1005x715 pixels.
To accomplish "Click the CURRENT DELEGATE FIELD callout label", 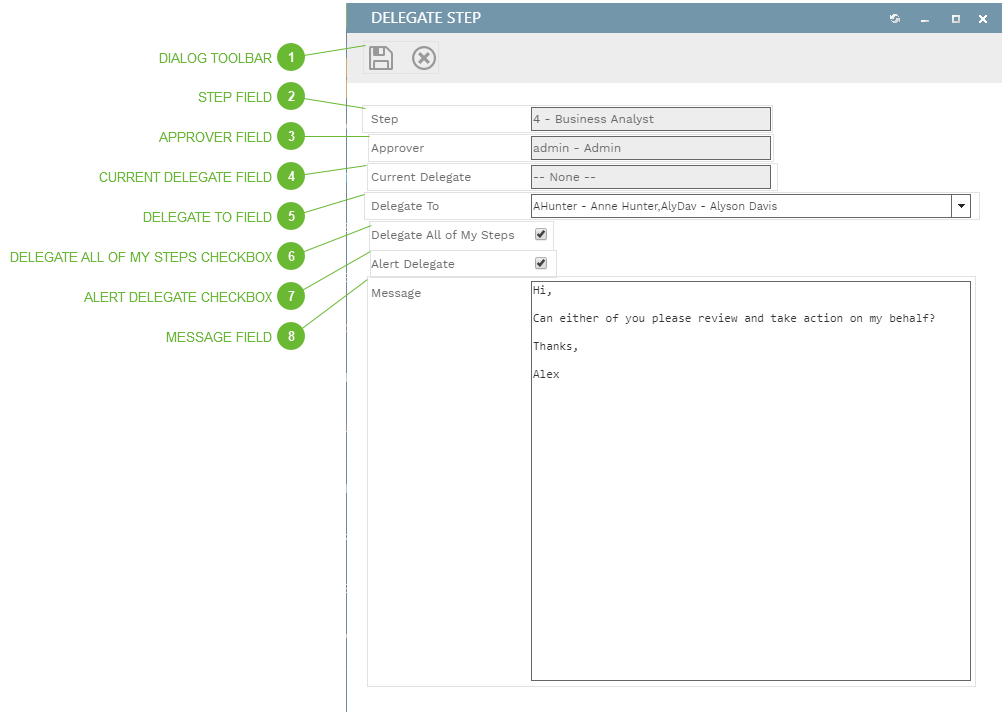I will tap(184, 177).
